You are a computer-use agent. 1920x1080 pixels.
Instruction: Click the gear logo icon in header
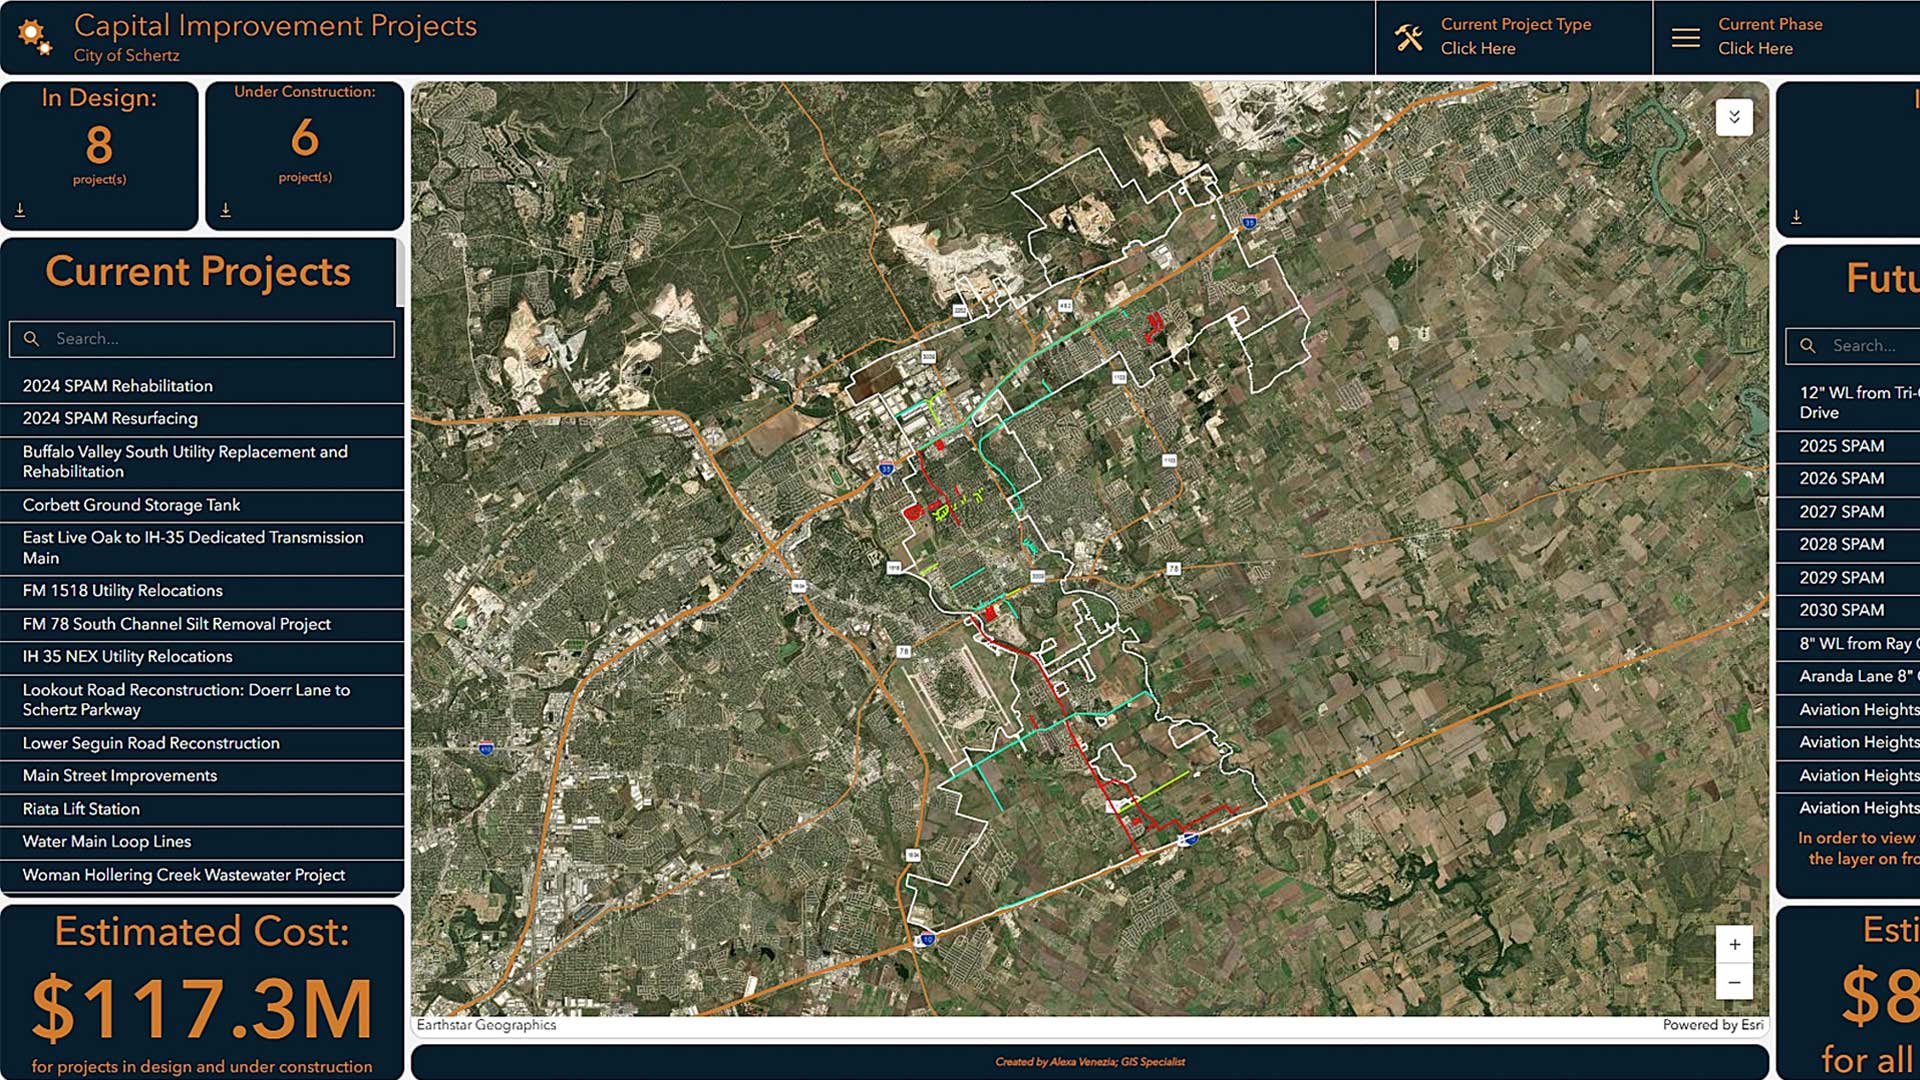[35, 37]
